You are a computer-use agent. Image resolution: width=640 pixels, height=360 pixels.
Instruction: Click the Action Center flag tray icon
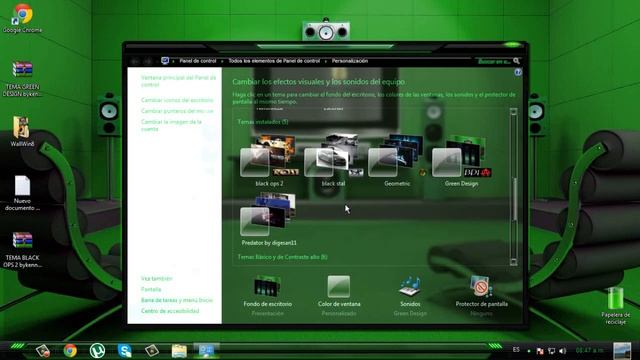[540, 351]
